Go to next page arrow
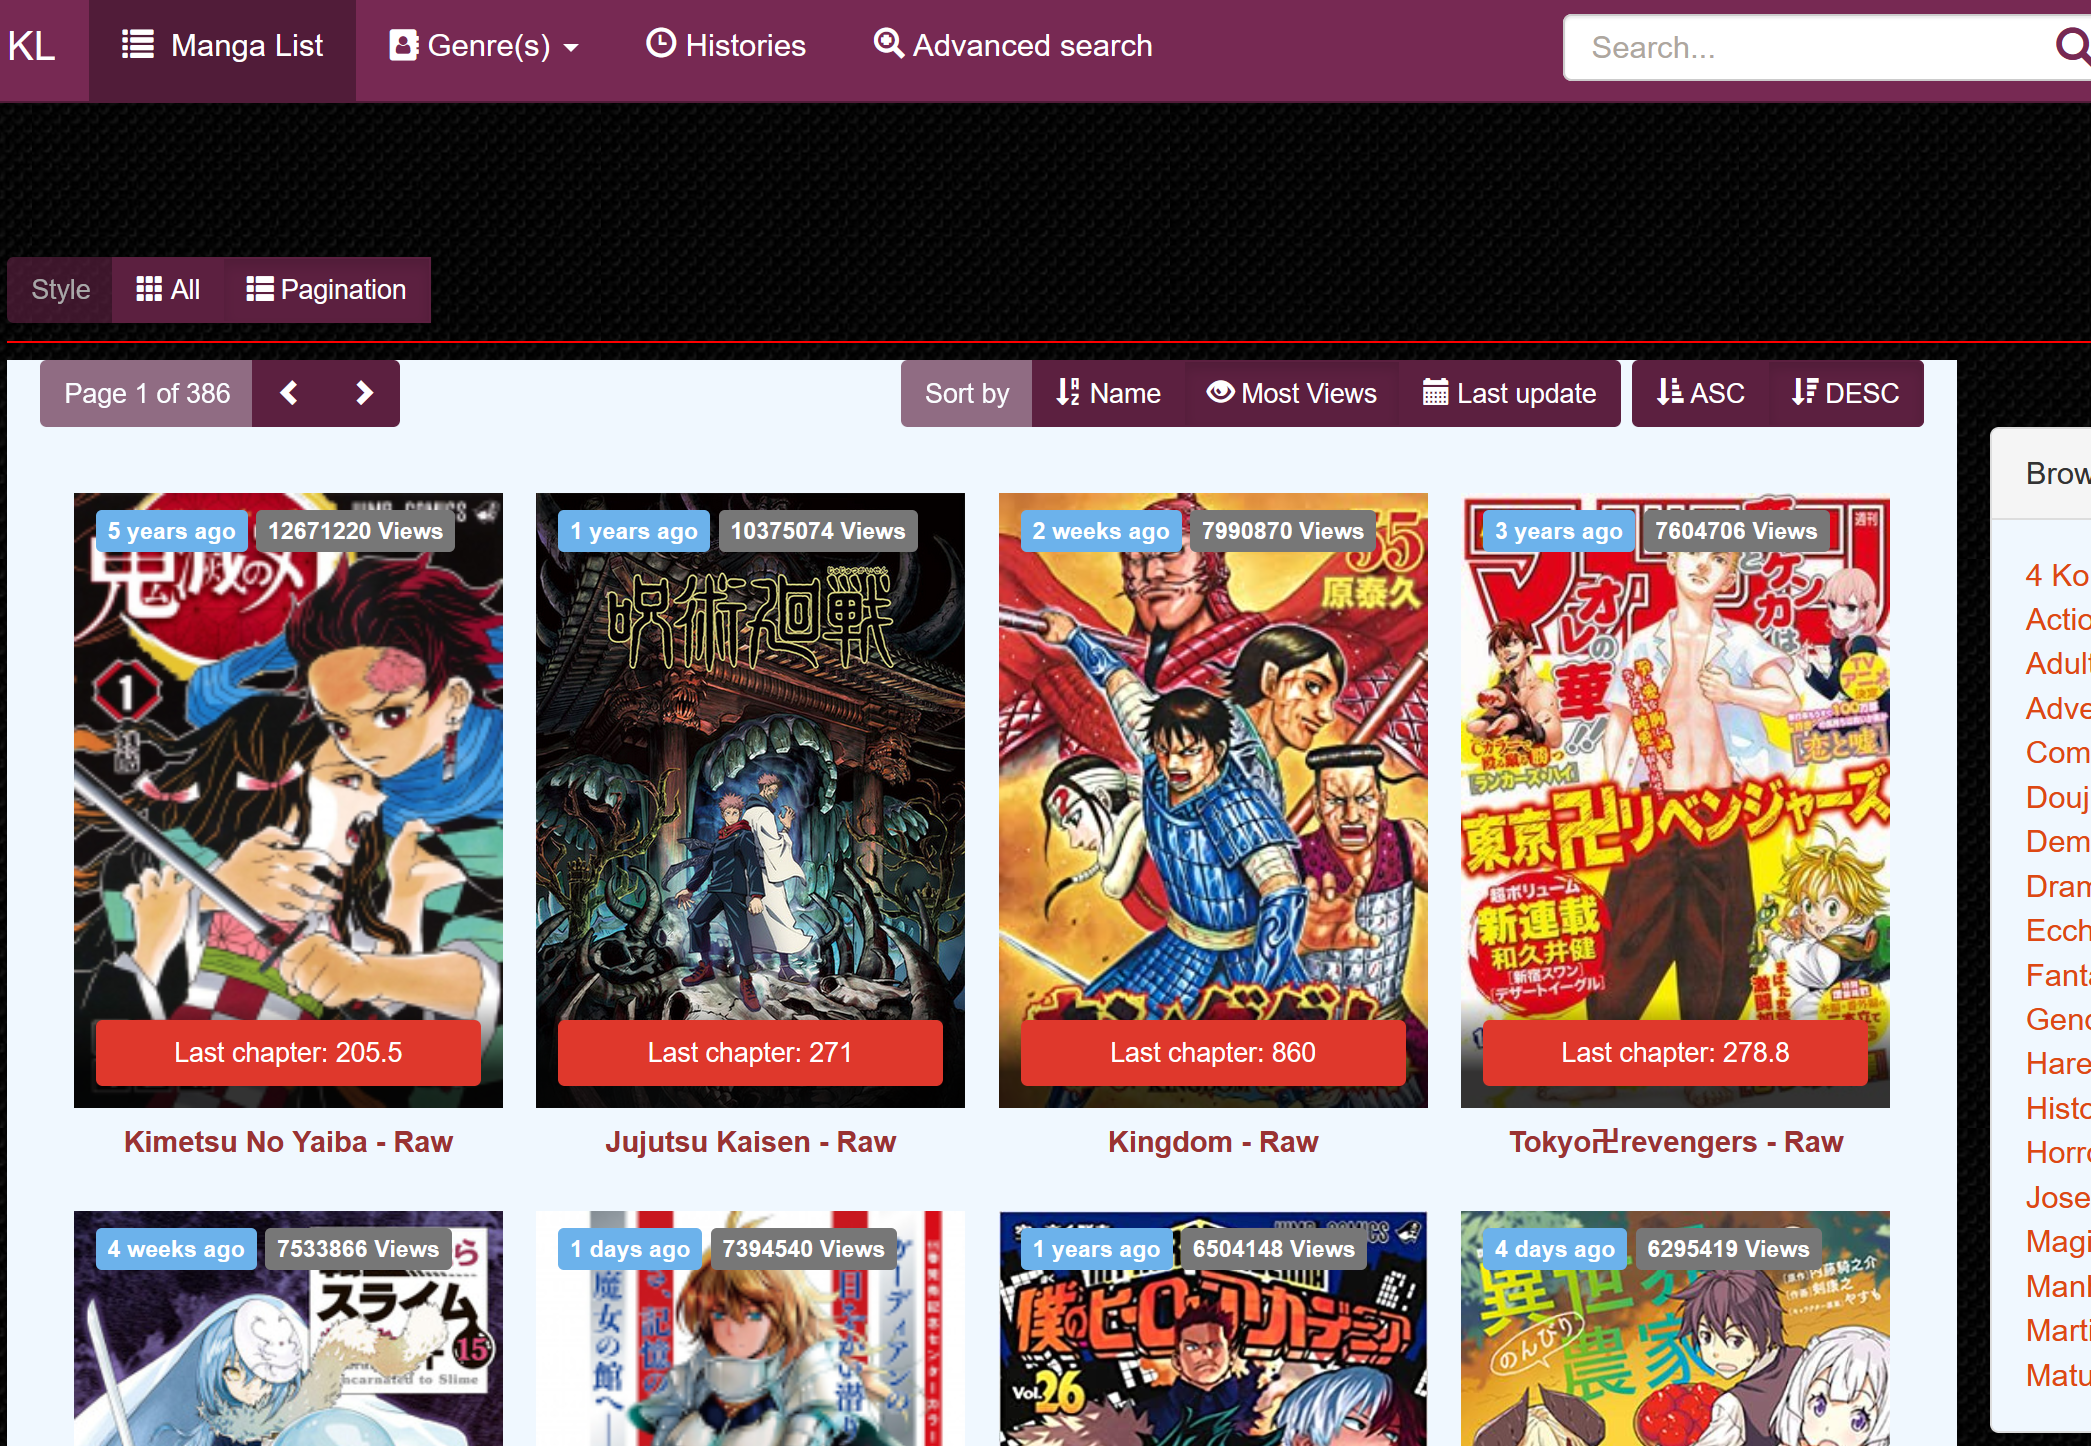 tap(364, 393)
